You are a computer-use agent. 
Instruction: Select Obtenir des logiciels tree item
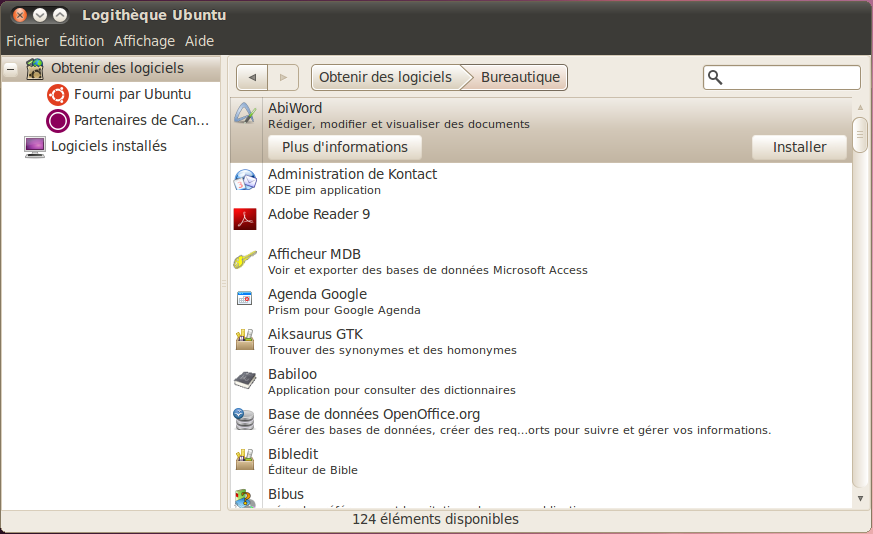point(111,69)
